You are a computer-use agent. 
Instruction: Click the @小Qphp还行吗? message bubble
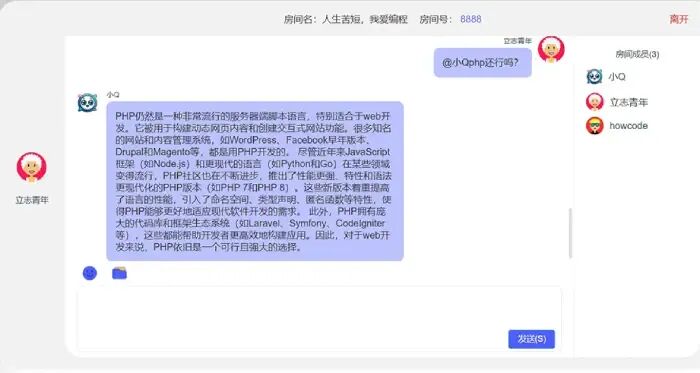[483, 62]
